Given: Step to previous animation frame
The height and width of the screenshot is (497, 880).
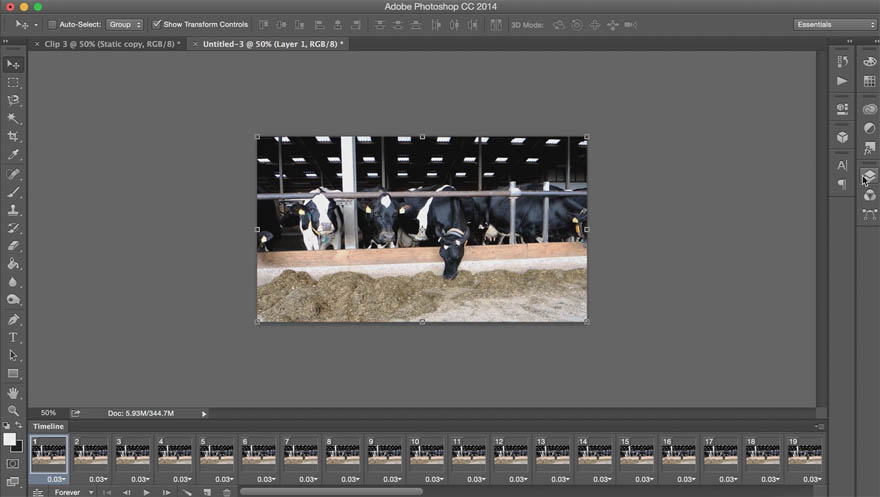Looking at the screenshot, I should point(126,493).
